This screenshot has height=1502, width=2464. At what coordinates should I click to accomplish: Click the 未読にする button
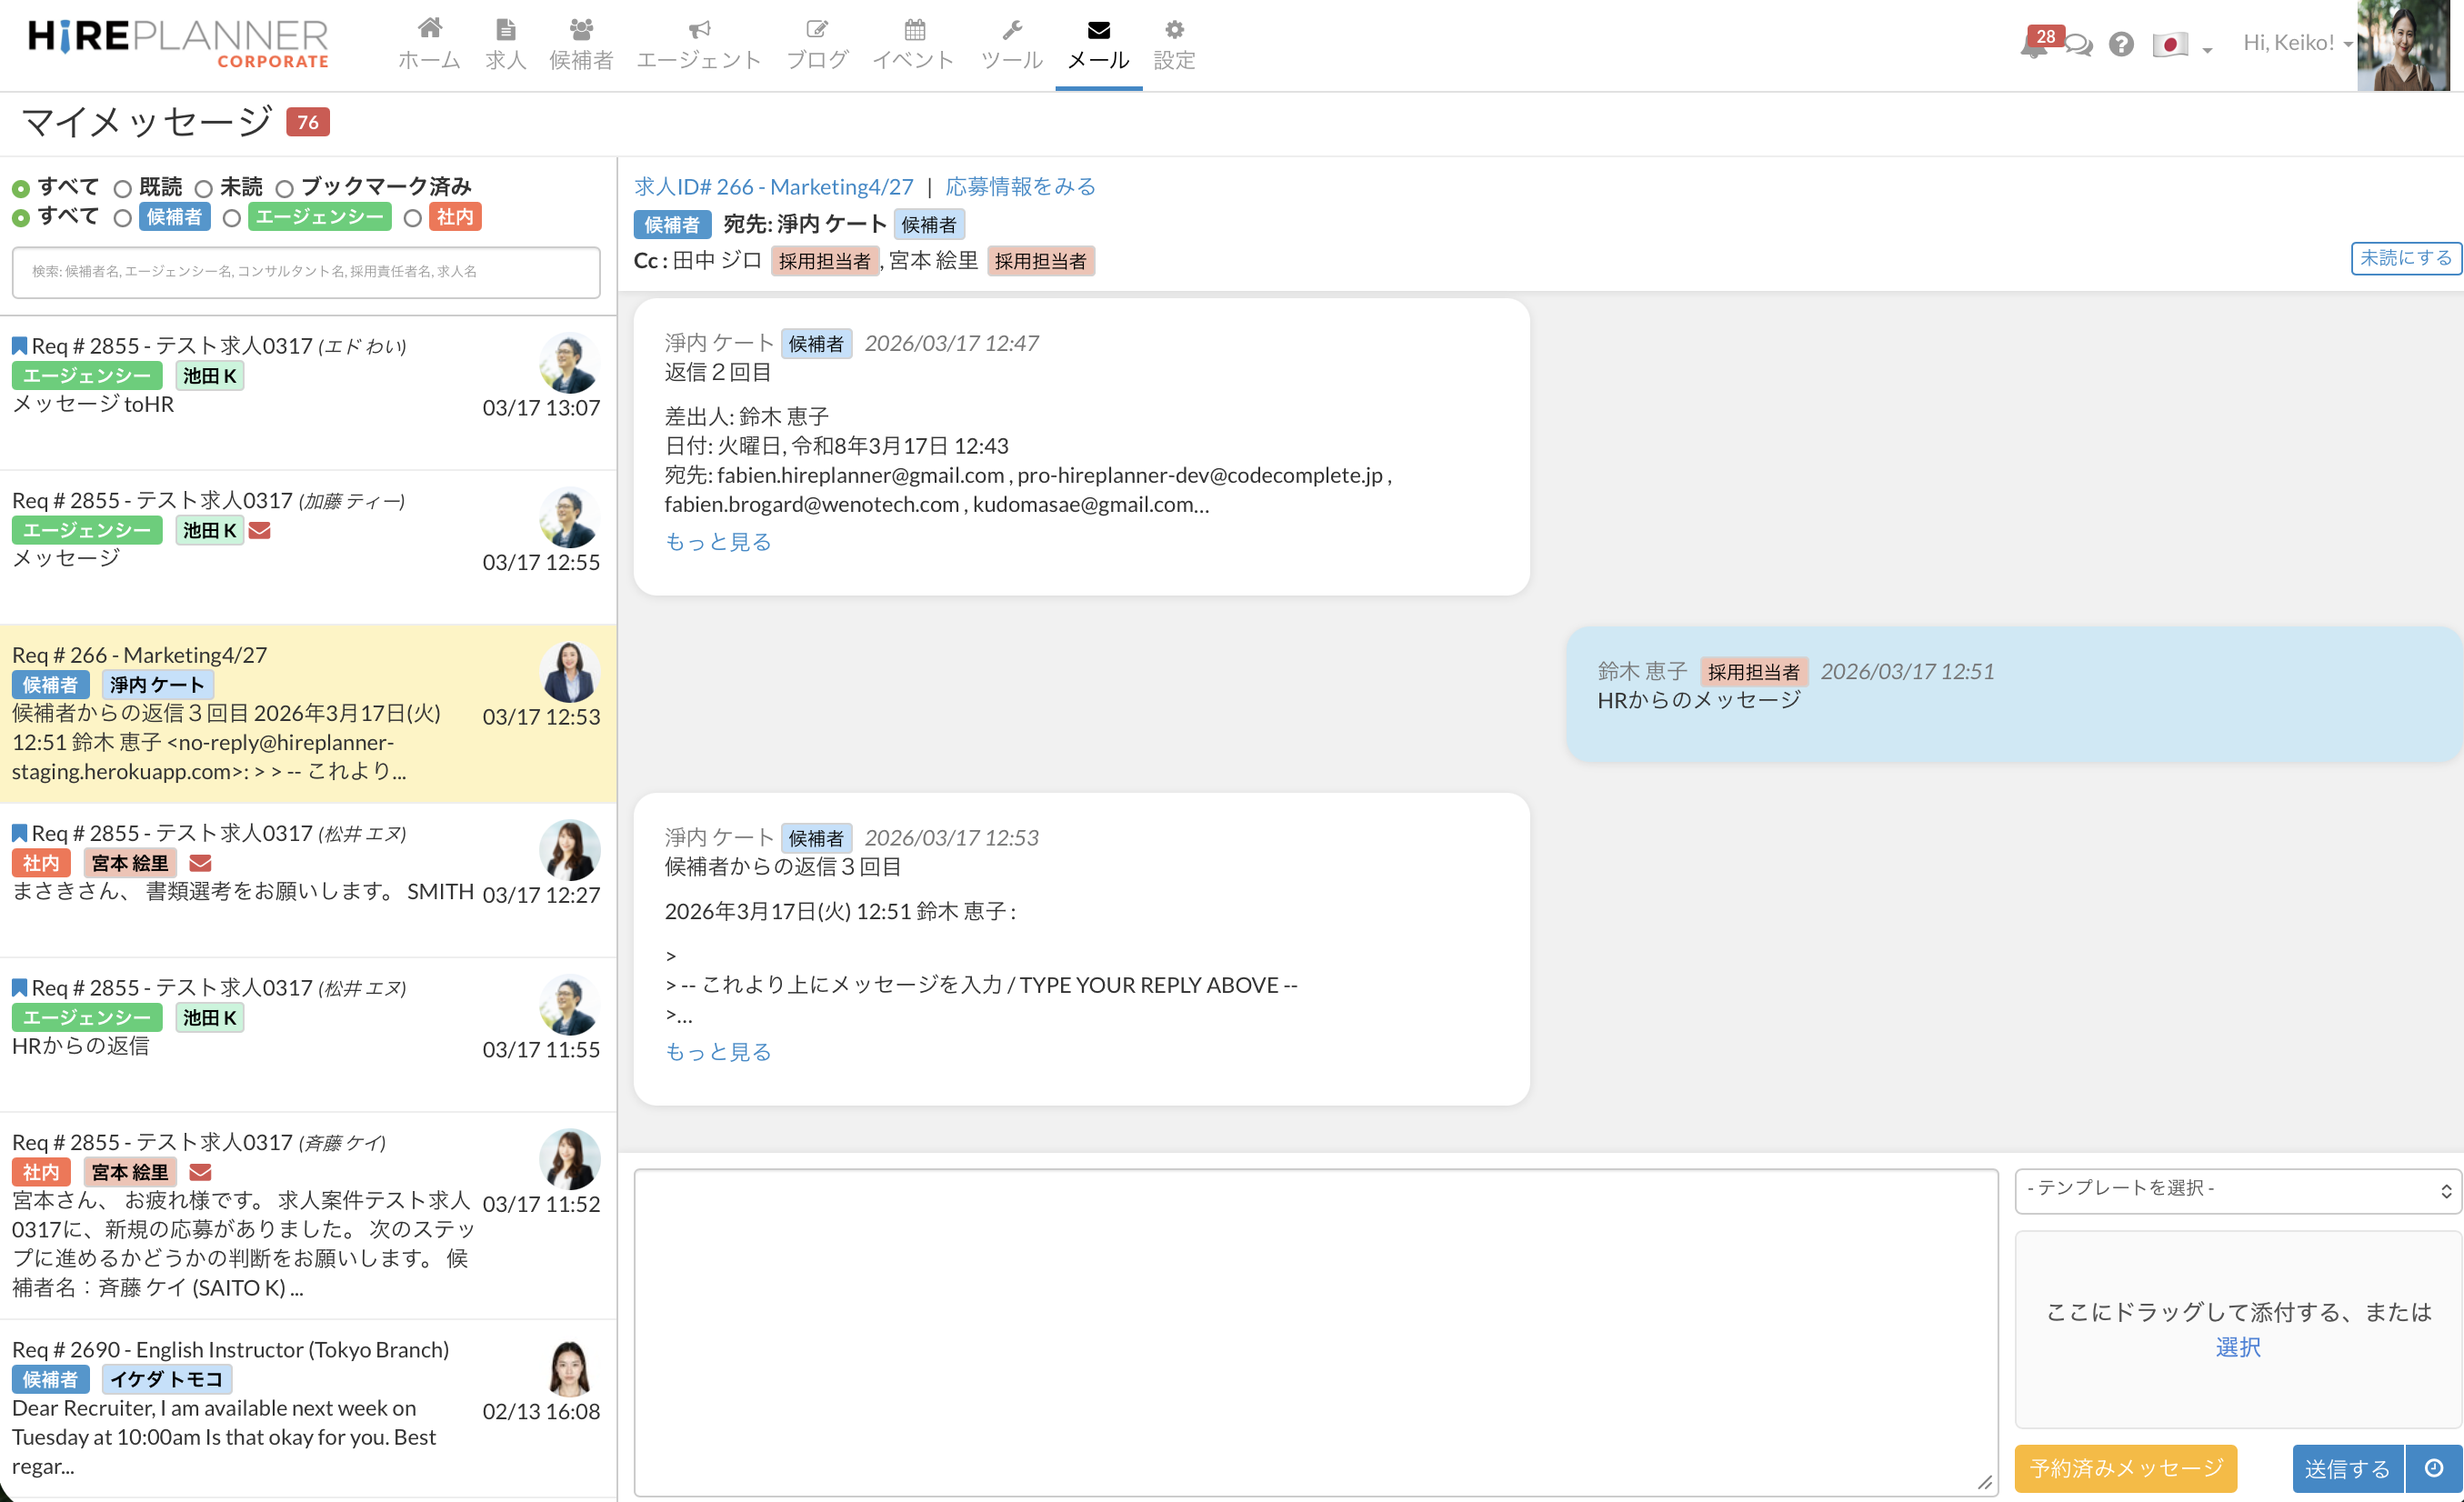[2404, 258]
